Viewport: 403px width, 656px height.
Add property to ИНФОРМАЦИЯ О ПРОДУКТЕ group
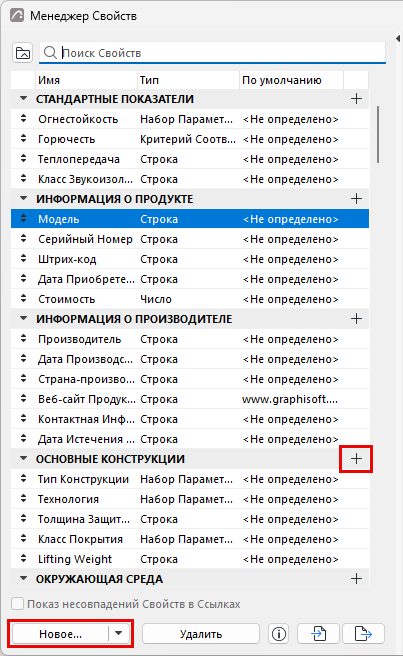pos(356,199)
